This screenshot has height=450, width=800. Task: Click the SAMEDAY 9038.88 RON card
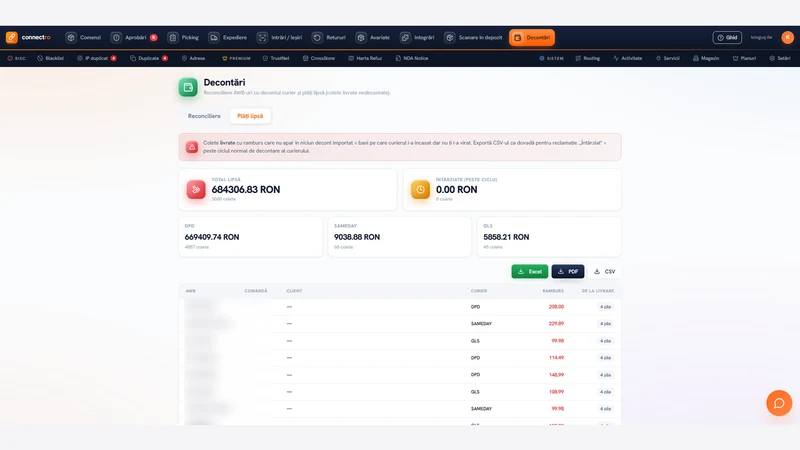coord(399,237)
